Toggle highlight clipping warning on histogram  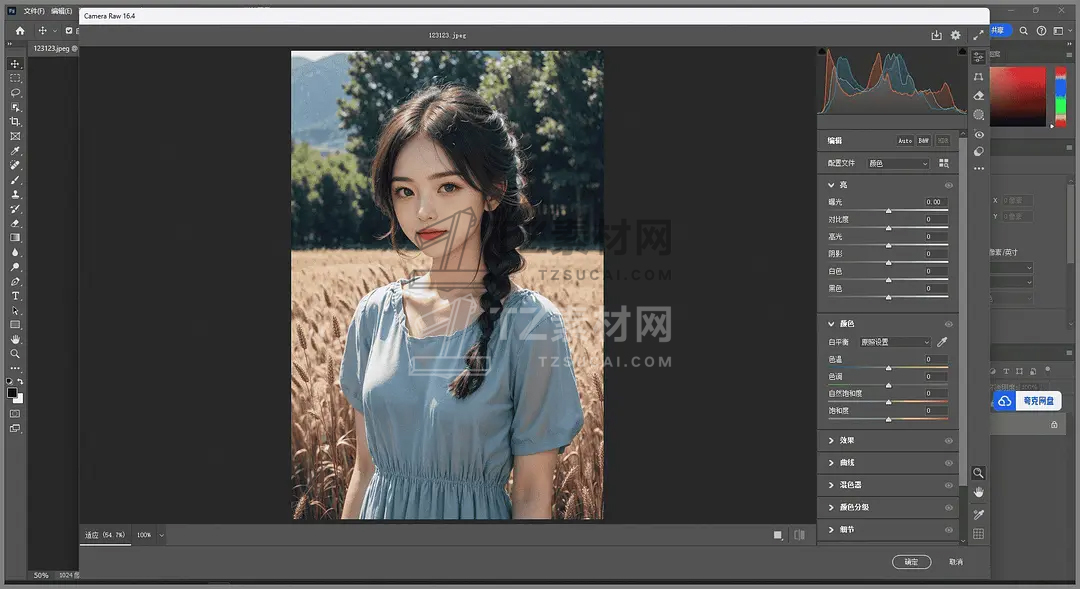962,52
